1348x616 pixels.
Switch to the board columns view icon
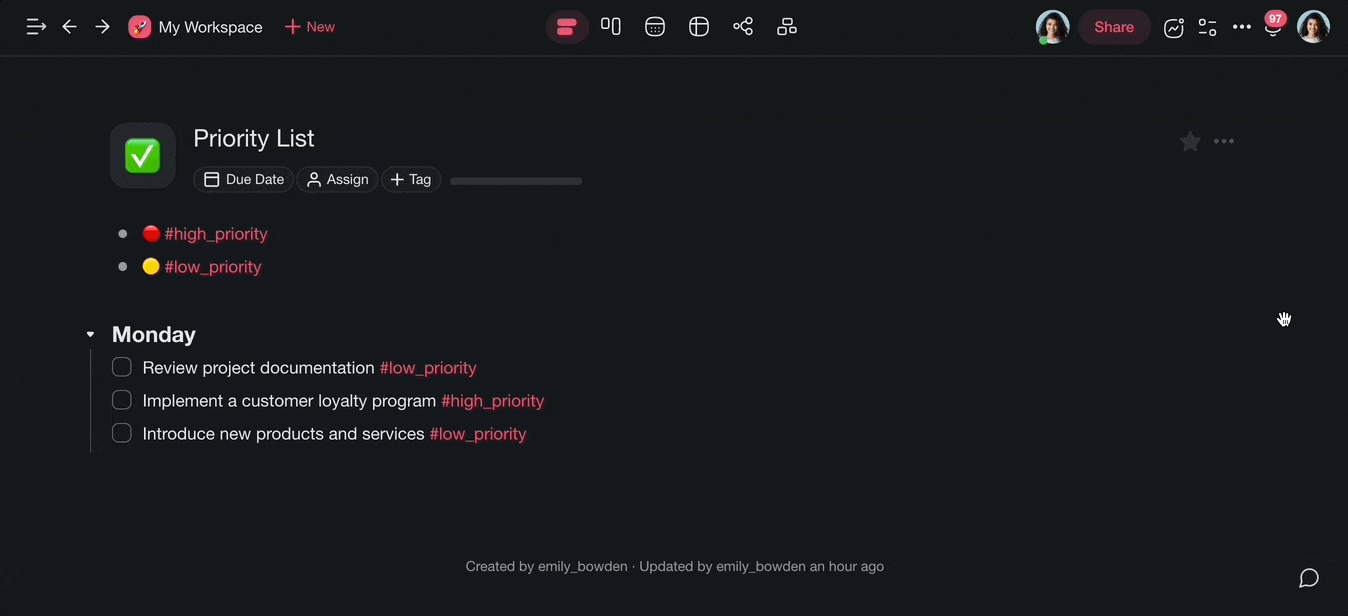tap(611, 27)
